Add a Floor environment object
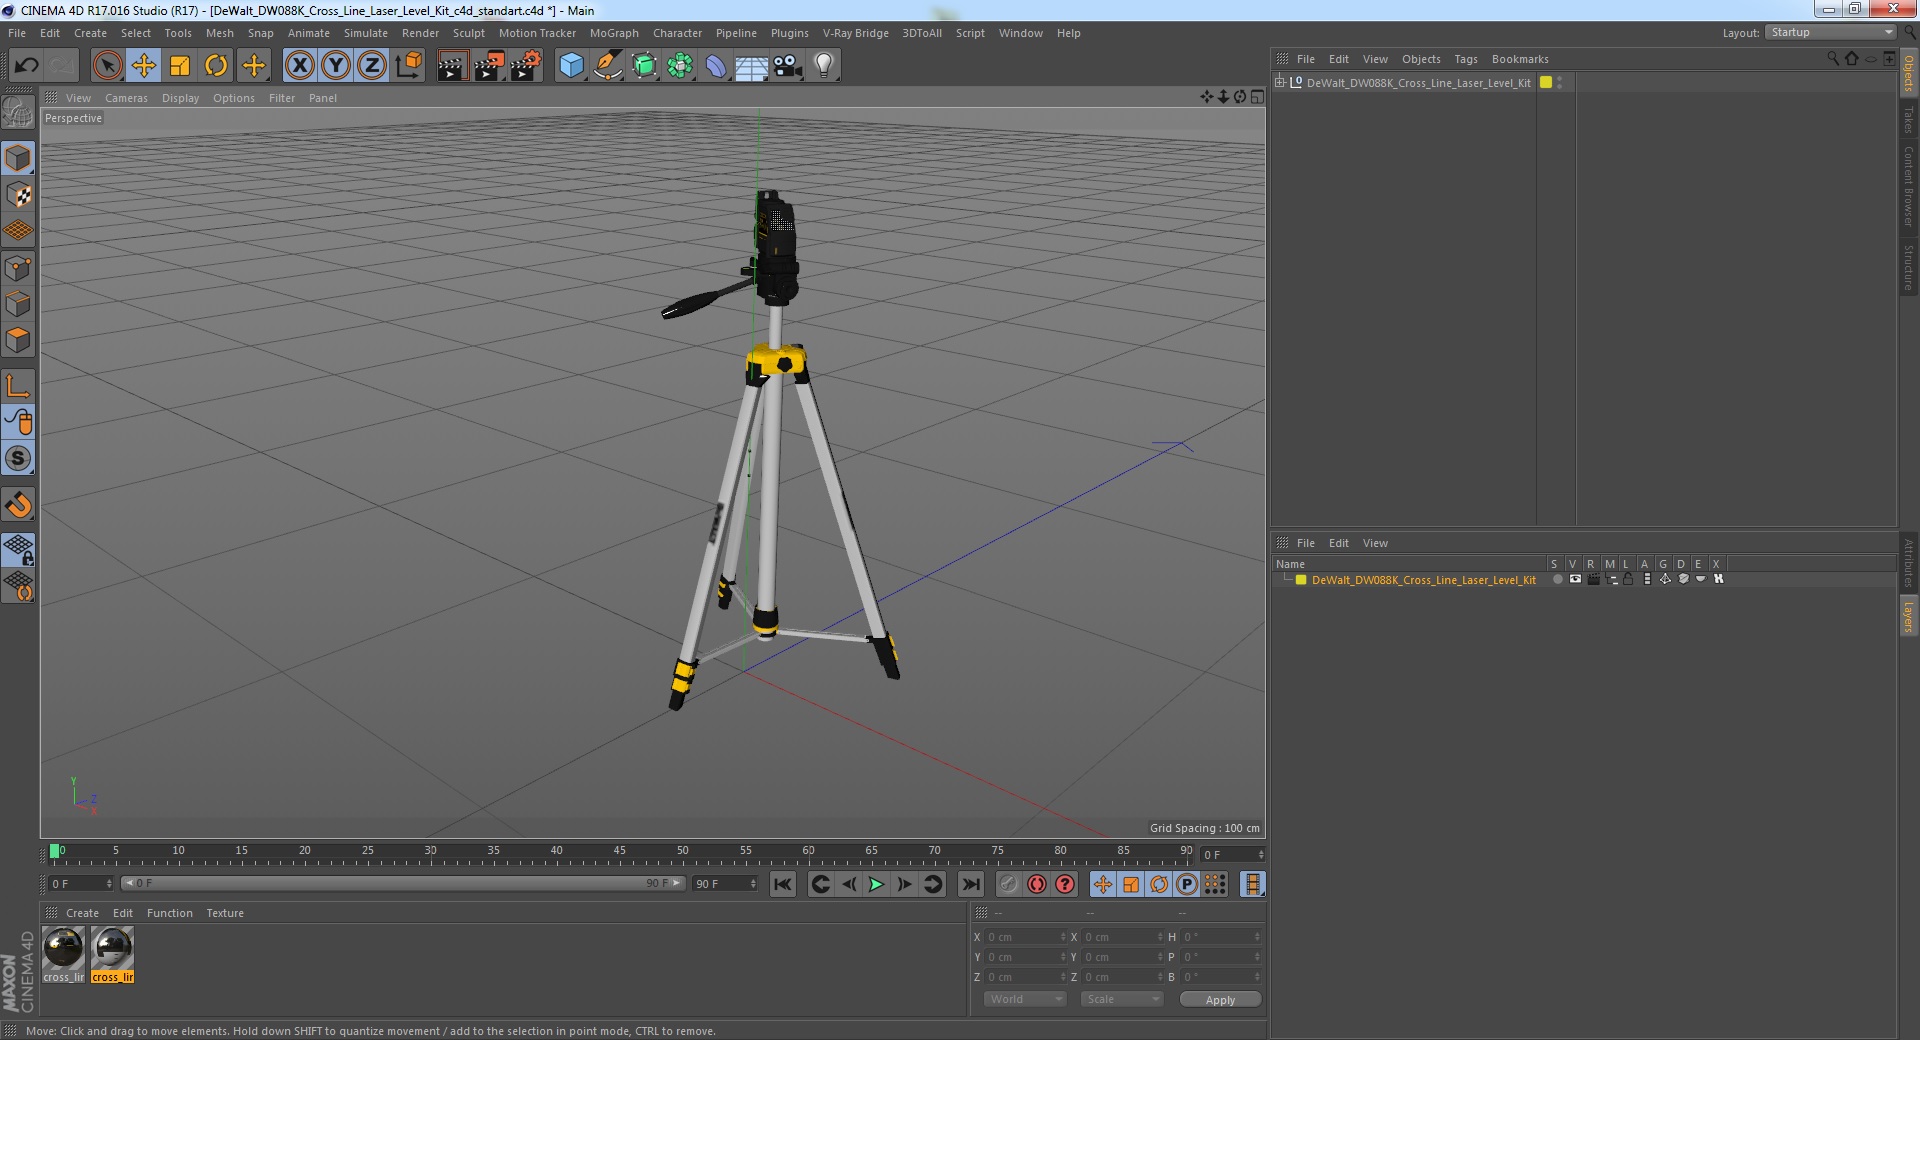This screenshot has height=1158, width=1920. [x=751, y=66]
